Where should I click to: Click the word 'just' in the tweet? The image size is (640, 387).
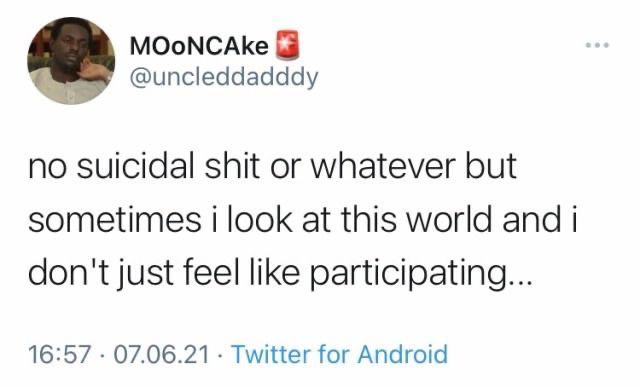[146, 274]
